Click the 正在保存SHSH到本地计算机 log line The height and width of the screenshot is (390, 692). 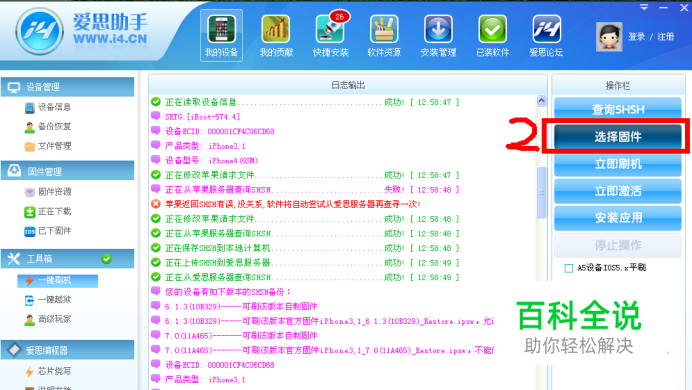312,248
